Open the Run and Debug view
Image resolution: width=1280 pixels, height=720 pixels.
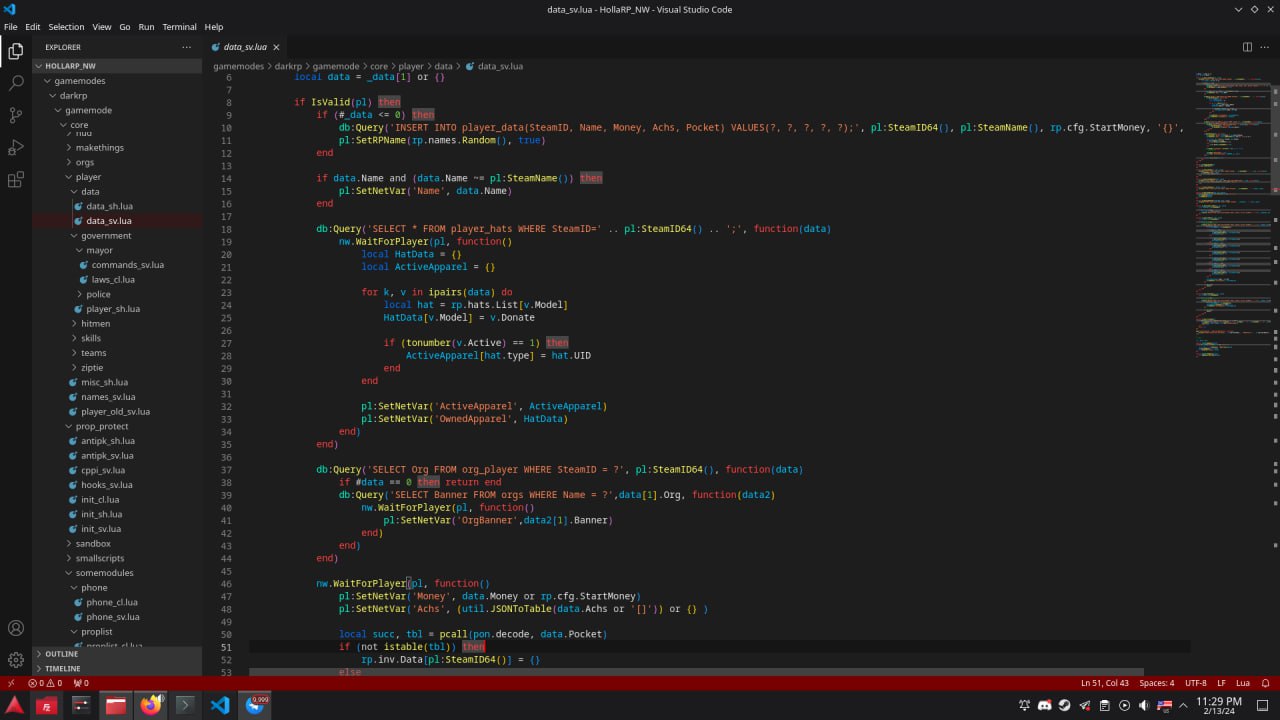[x=16, y=148]
